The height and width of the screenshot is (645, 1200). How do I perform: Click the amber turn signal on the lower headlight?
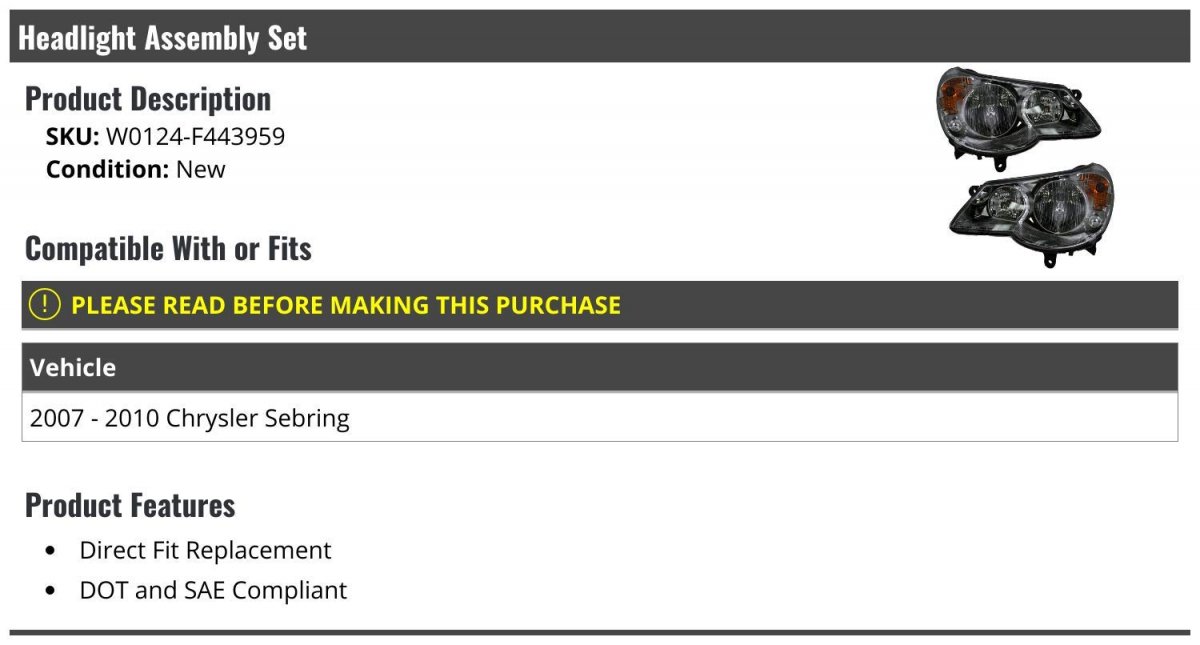tap(1097, 188)
